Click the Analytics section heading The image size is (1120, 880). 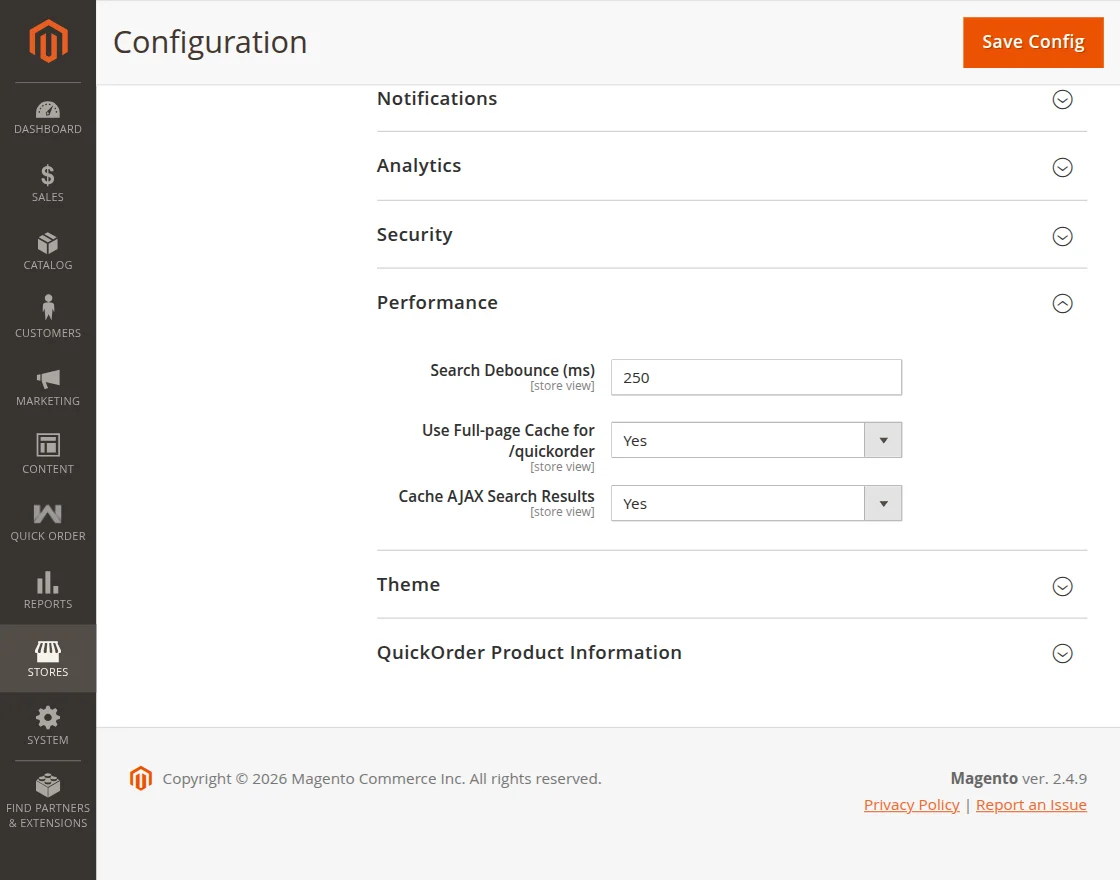(x=419, y=166)
